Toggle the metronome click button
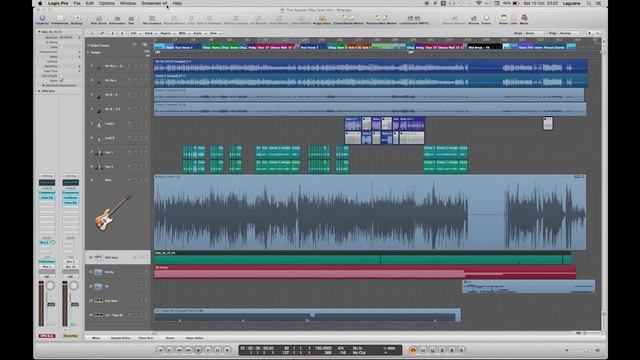This screenshot has width=640, height=360. coord(462,350)
